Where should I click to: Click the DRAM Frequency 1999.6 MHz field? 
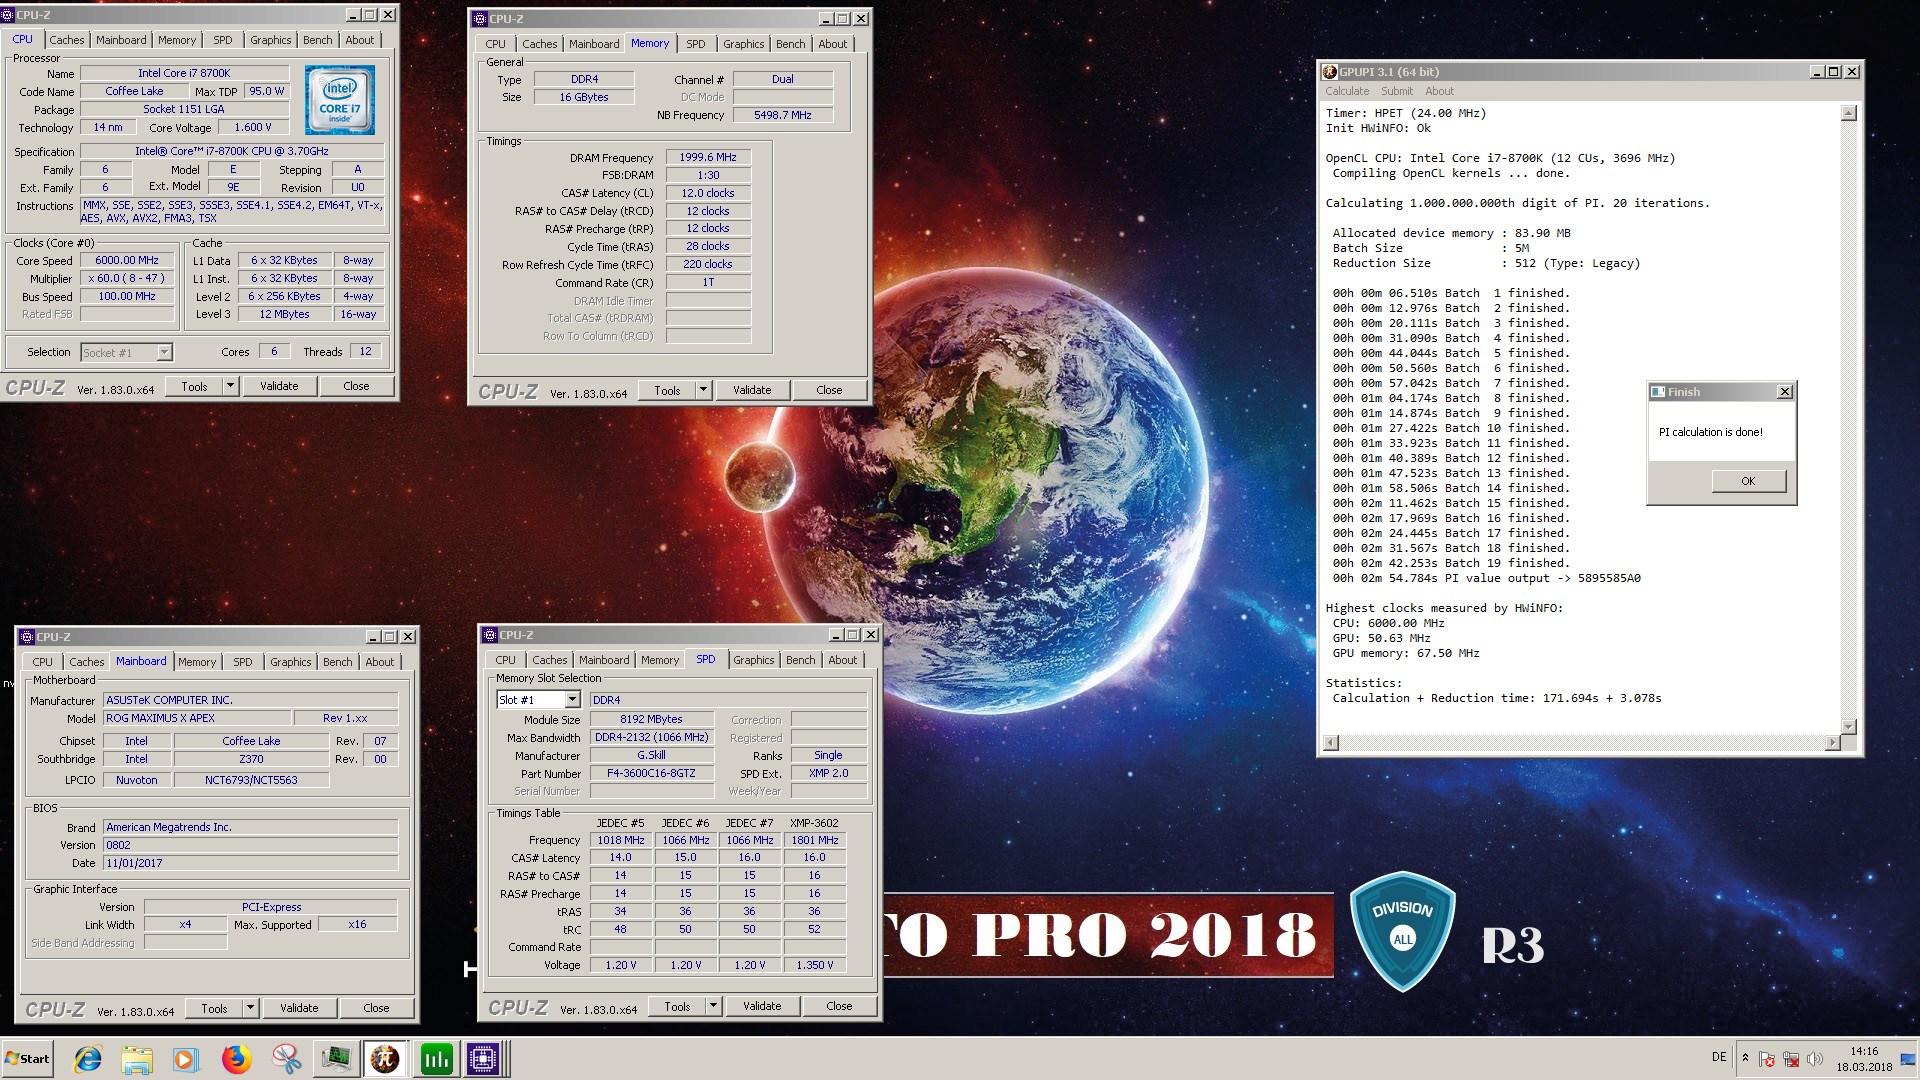coord(708,157)
